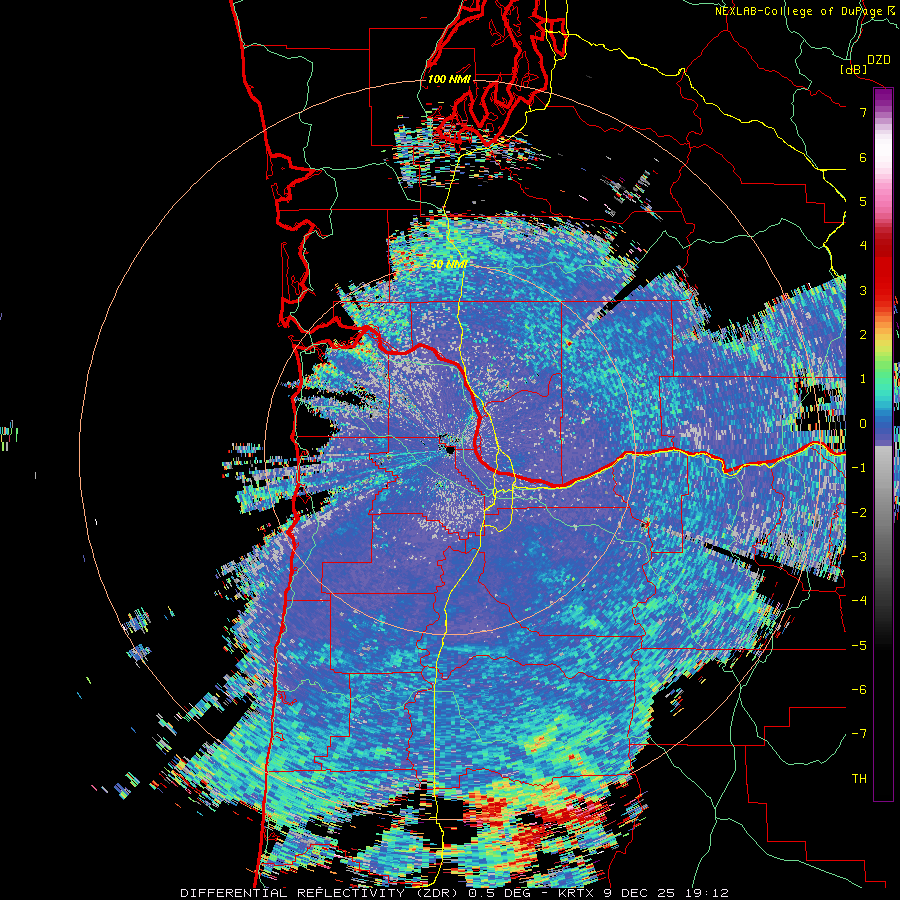Click the -5 value on the color scale
This screenshot has height=900, width=900.
click(x=859, y=646)
